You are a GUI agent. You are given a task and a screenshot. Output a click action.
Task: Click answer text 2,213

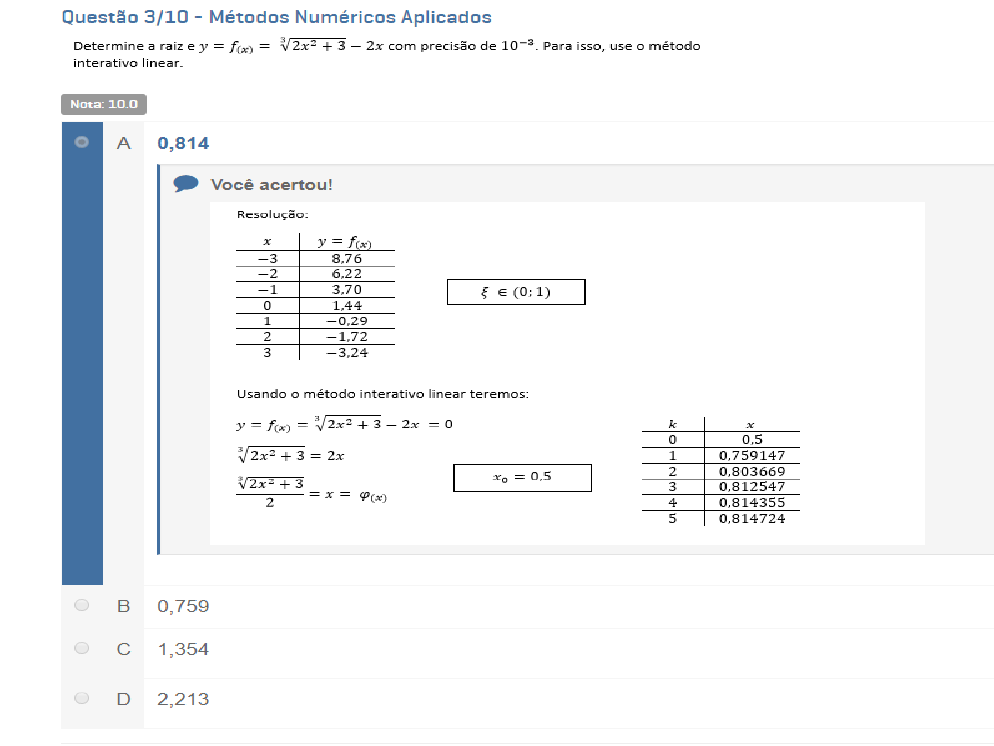(183, 699)
